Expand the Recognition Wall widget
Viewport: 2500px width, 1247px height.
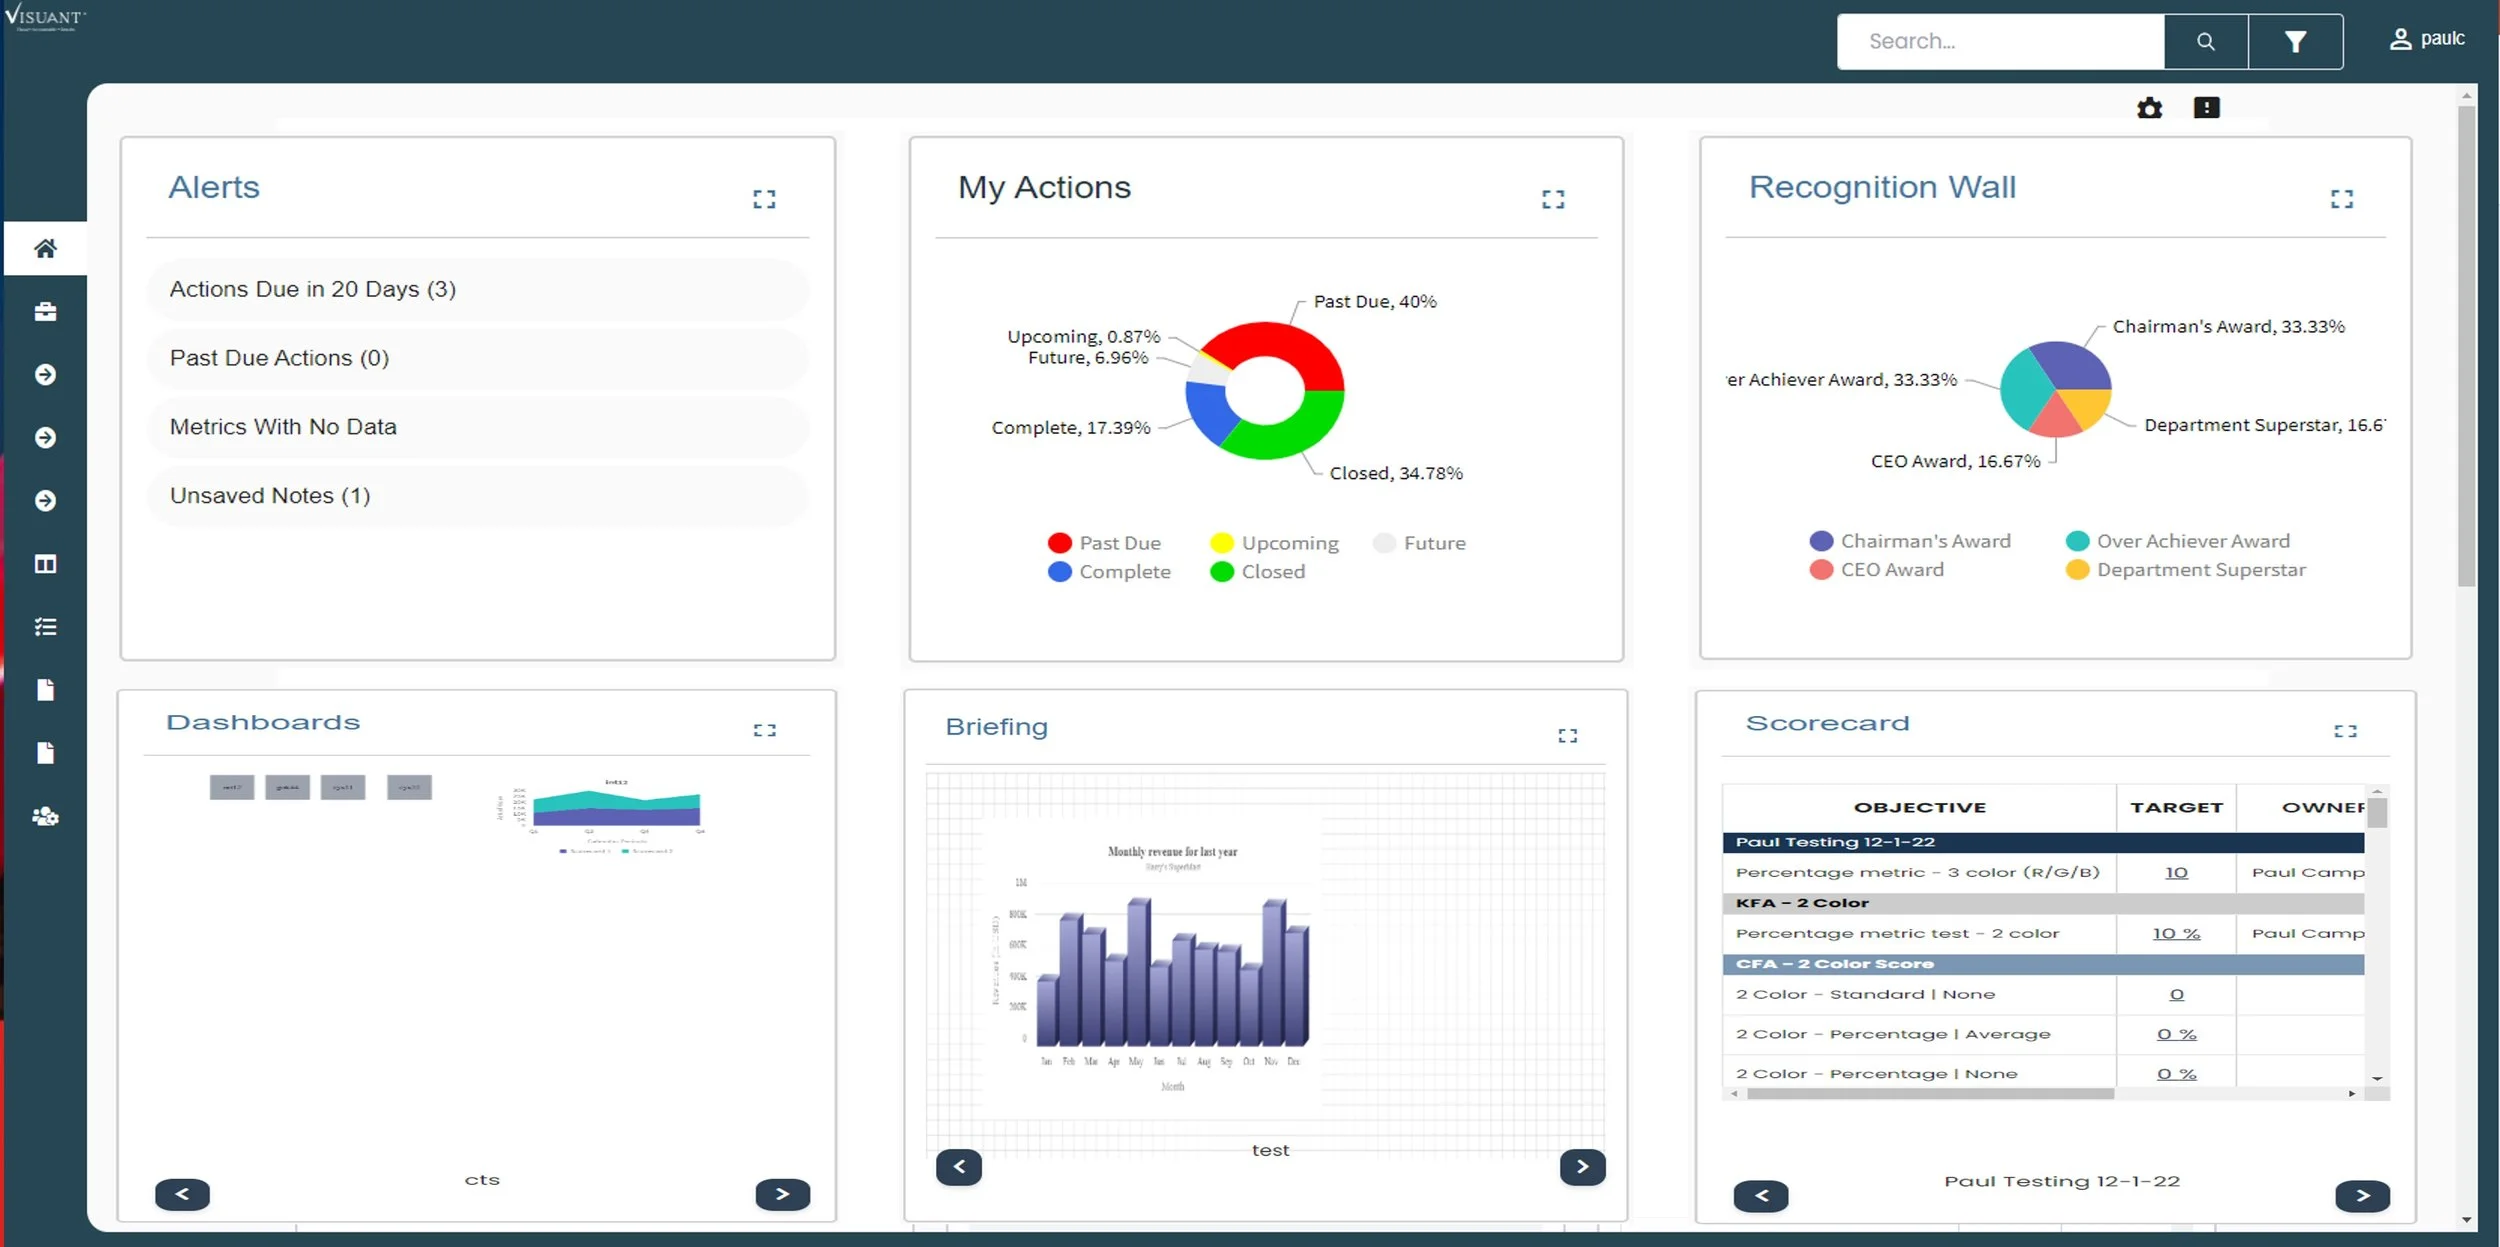(x=2341, y=199)
